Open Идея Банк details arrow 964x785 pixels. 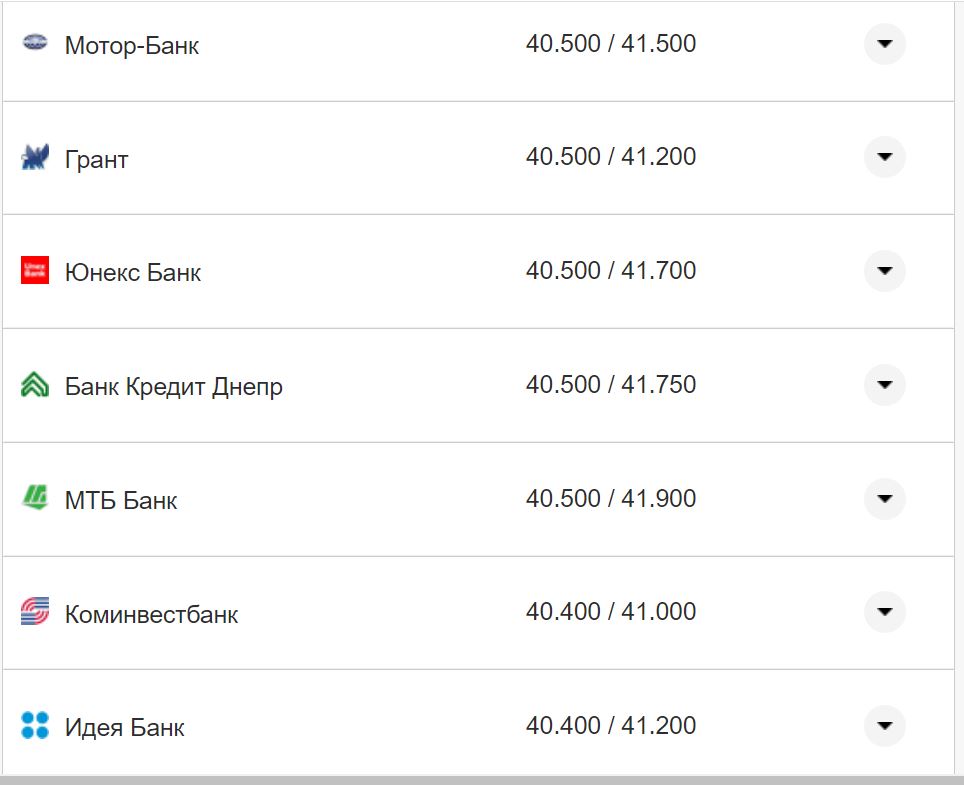point(884,726)
